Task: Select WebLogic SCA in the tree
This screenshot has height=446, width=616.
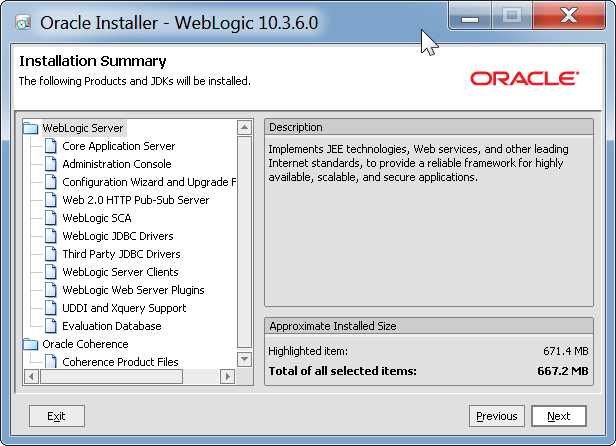Action: (97, 218)
